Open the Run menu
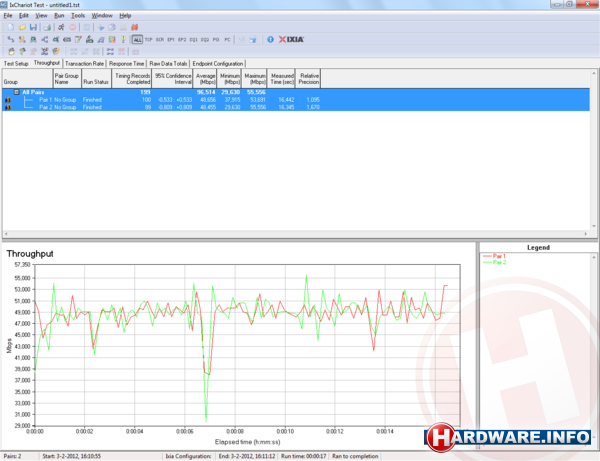The width and height of the screenshot is (600, 461). coord(58,16)
